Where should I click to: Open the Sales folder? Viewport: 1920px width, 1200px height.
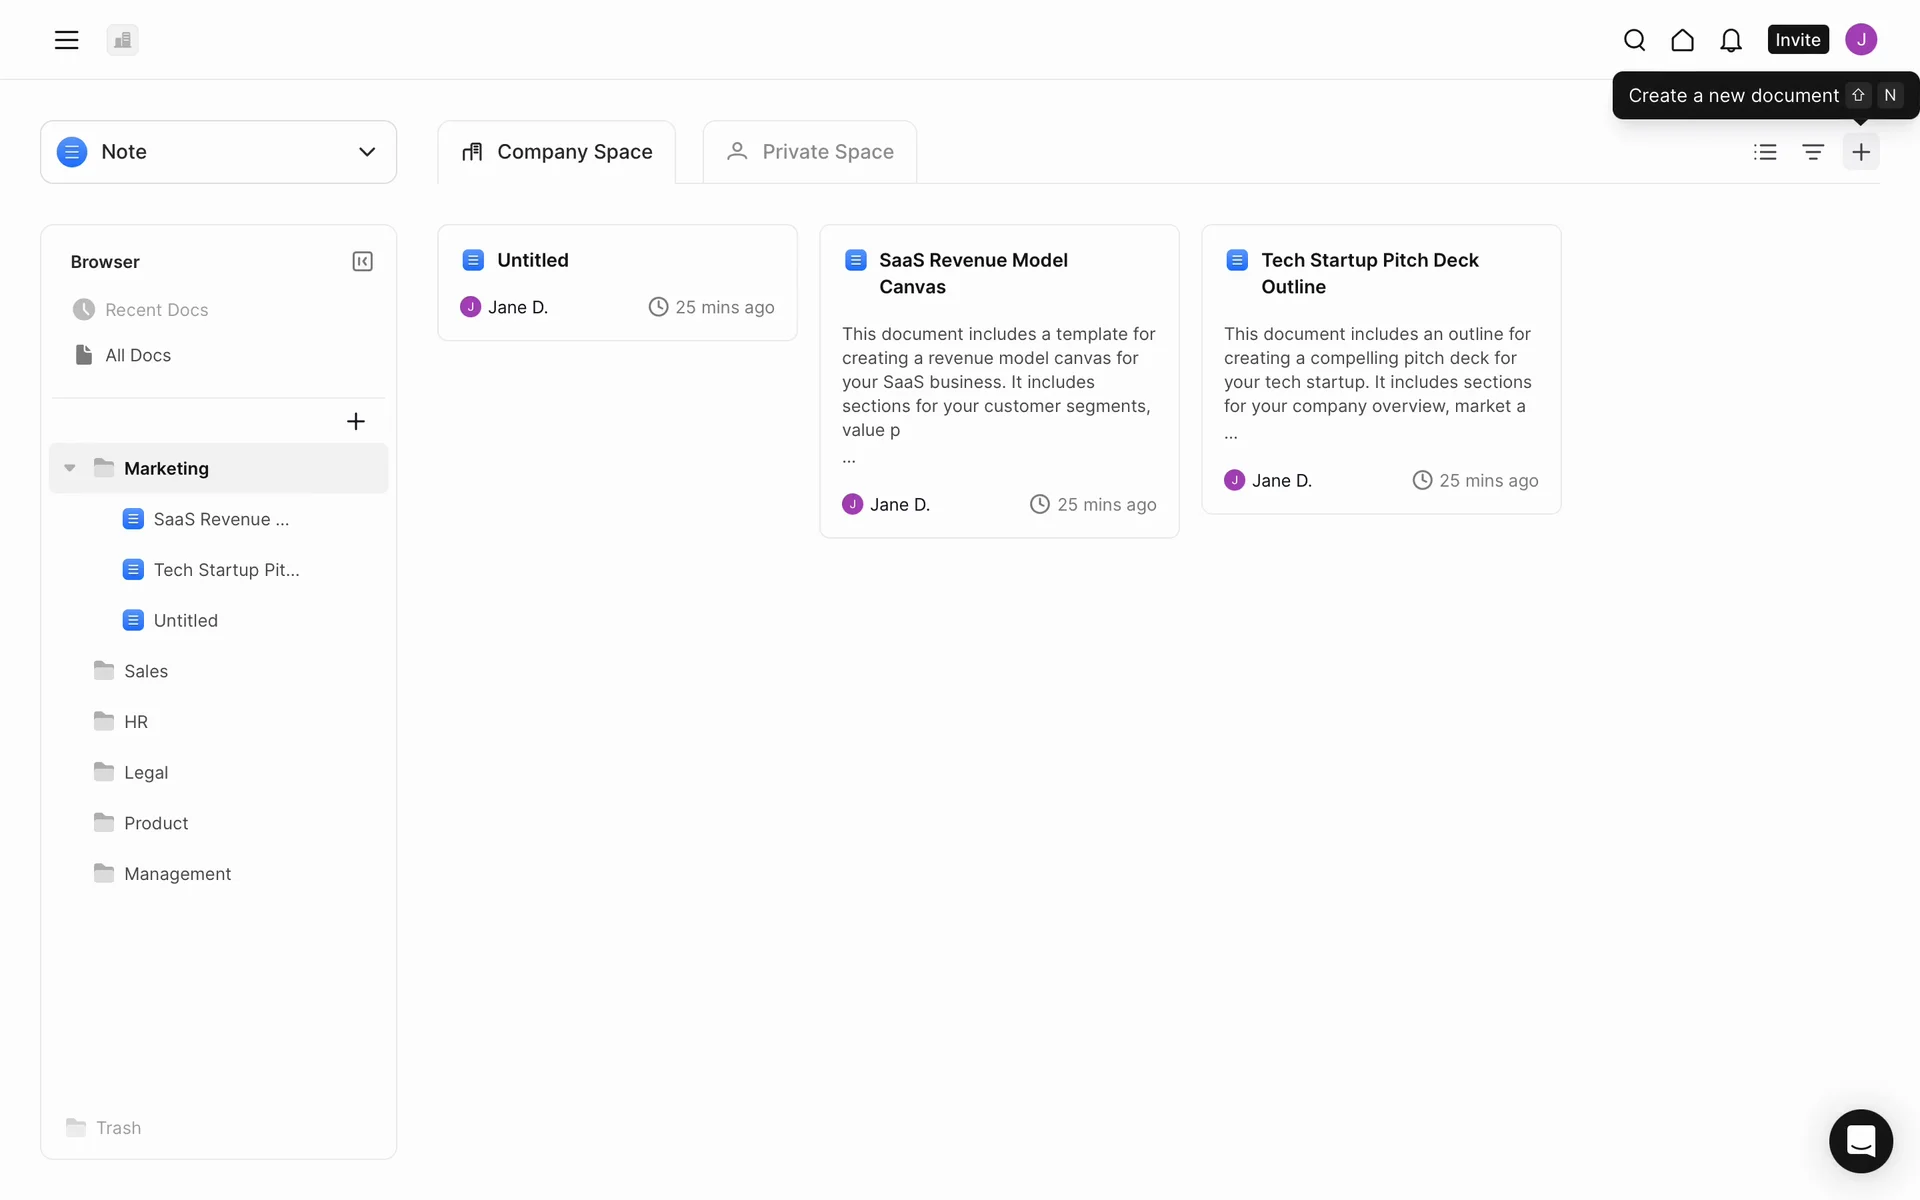(146, 671)
